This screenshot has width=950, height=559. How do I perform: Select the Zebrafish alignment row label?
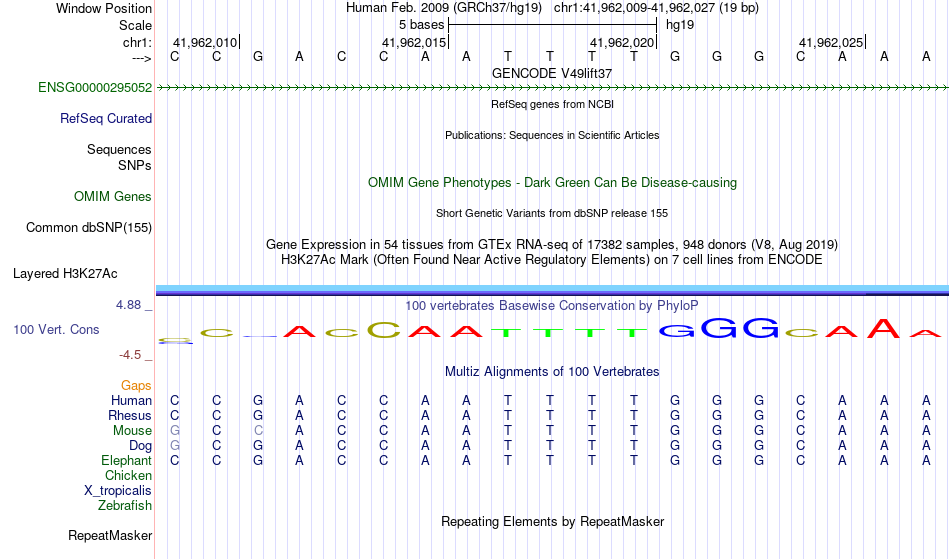click(x=125, y=506)
